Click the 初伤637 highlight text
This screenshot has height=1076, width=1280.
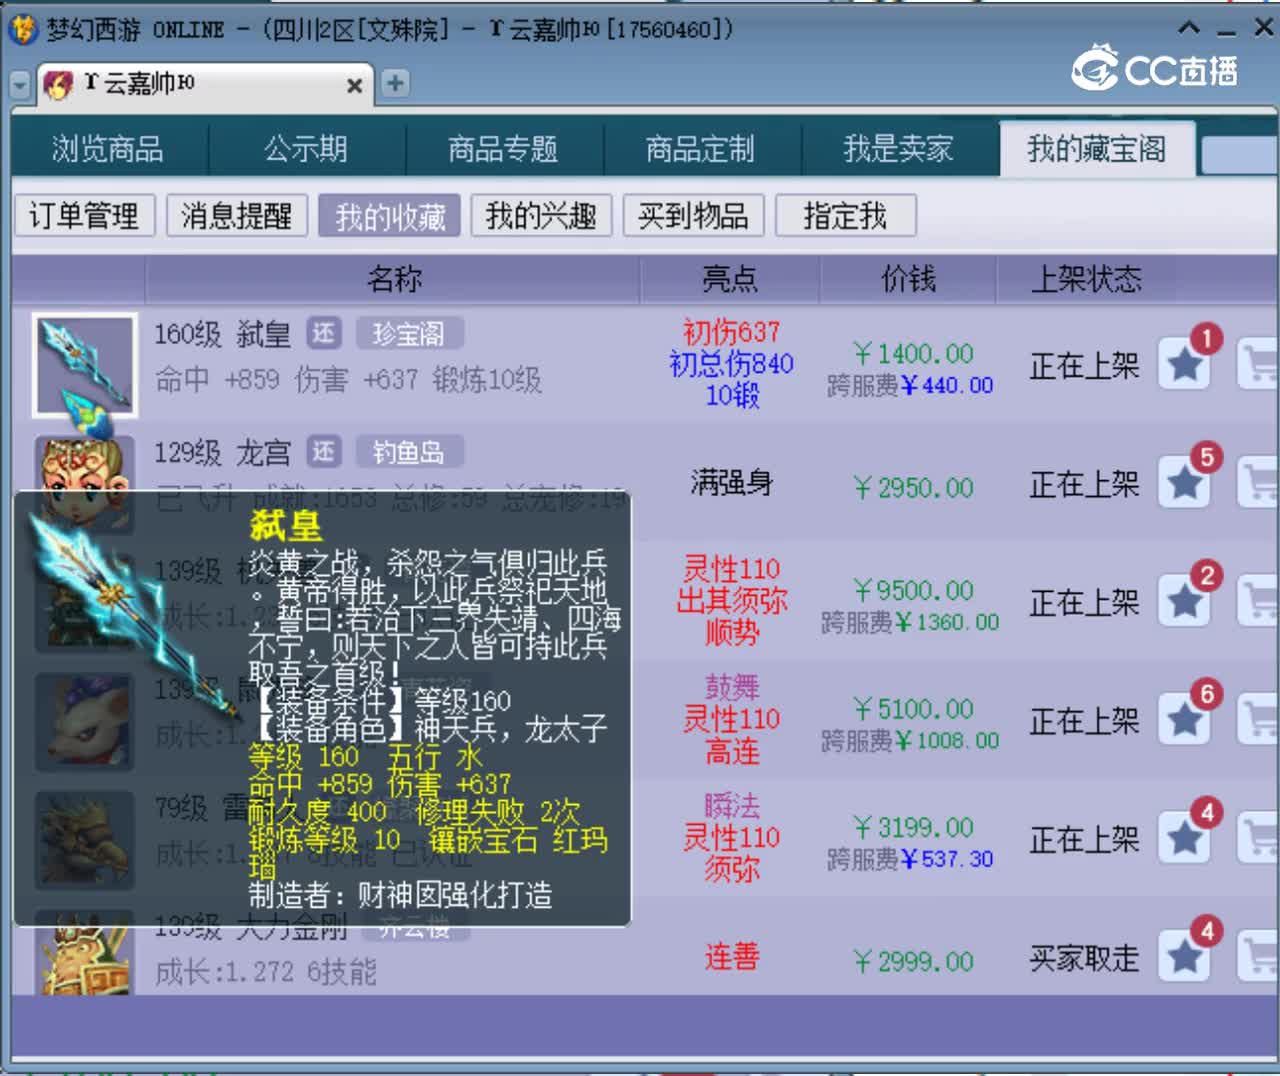pyautogui.click(x=732, y=332)
